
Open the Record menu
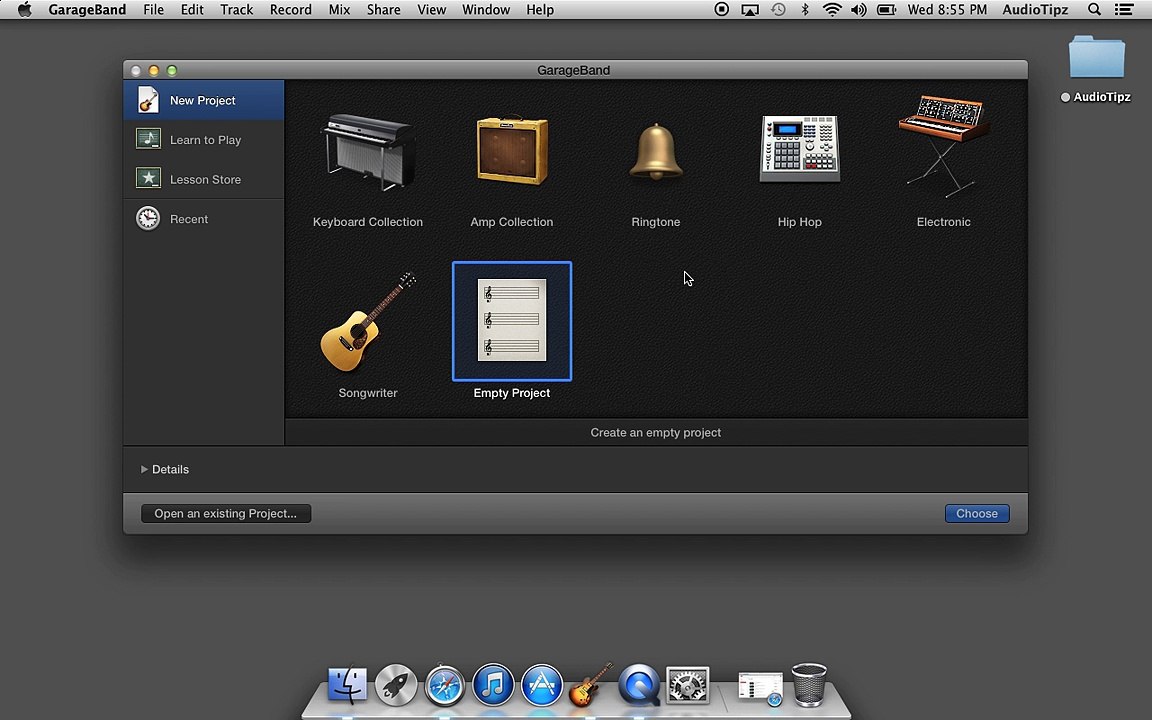(x=290, y=10)
